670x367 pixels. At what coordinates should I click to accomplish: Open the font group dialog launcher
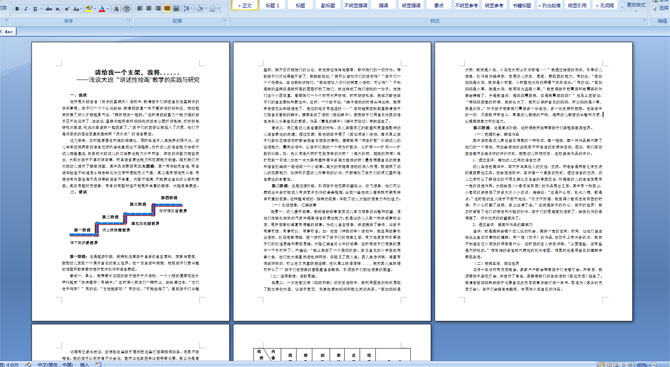pos(129,20)
